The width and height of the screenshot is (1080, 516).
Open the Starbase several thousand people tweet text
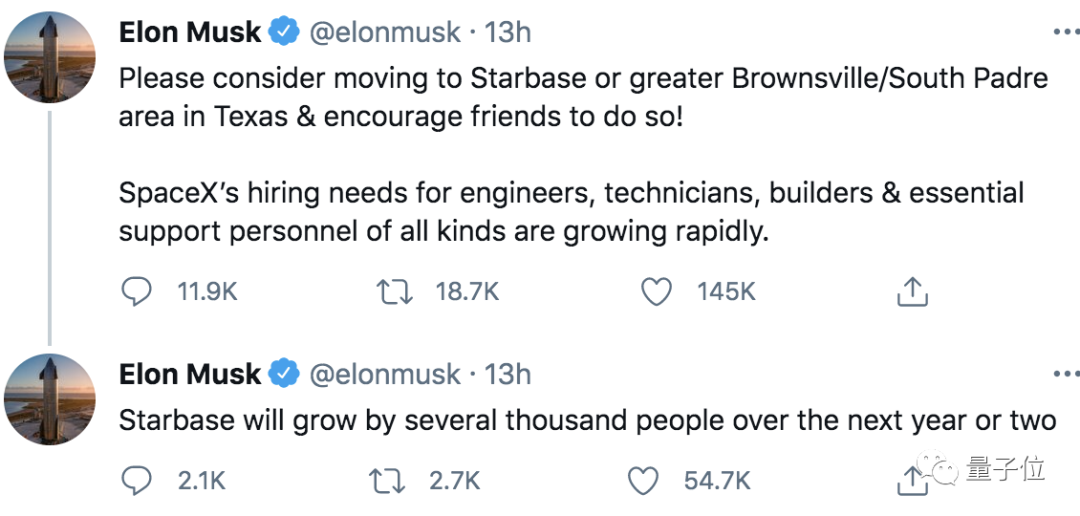point(587,420)
